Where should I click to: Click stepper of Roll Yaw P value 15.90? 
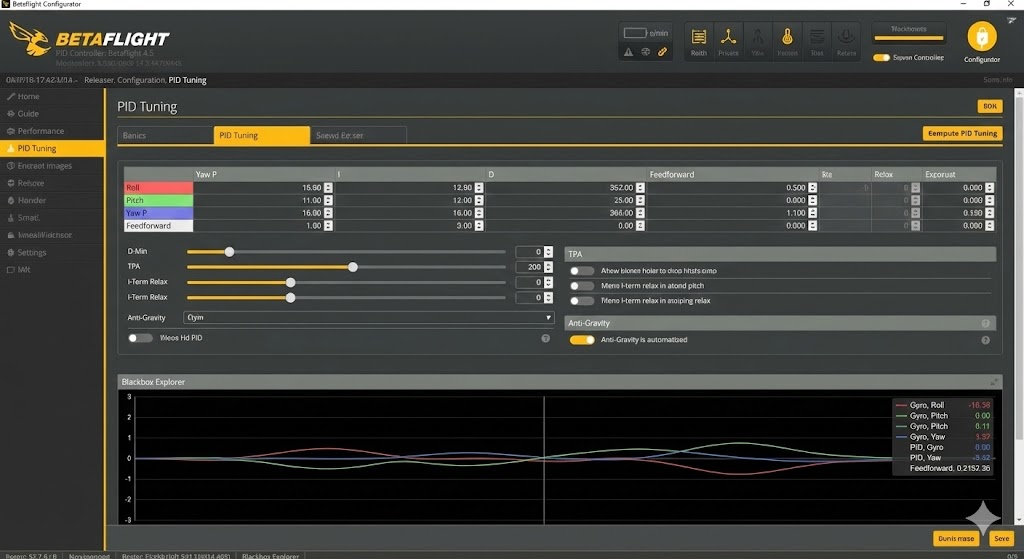click(x=328, y=187)
